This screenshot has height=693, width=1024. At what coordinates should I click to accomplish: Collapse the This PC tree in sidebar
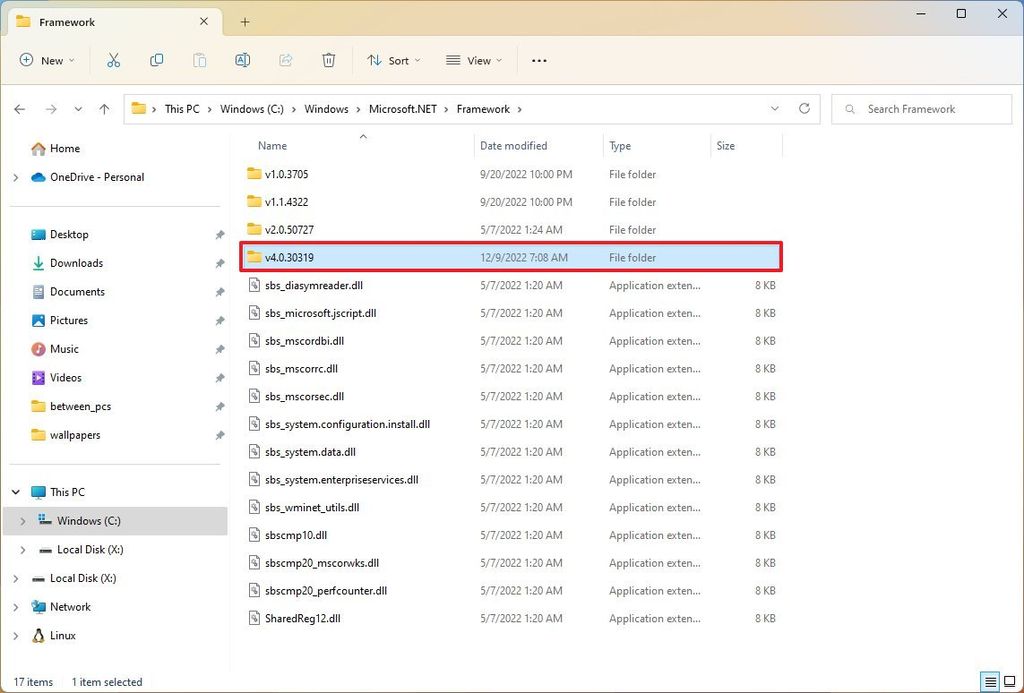(x=16, y=491)
